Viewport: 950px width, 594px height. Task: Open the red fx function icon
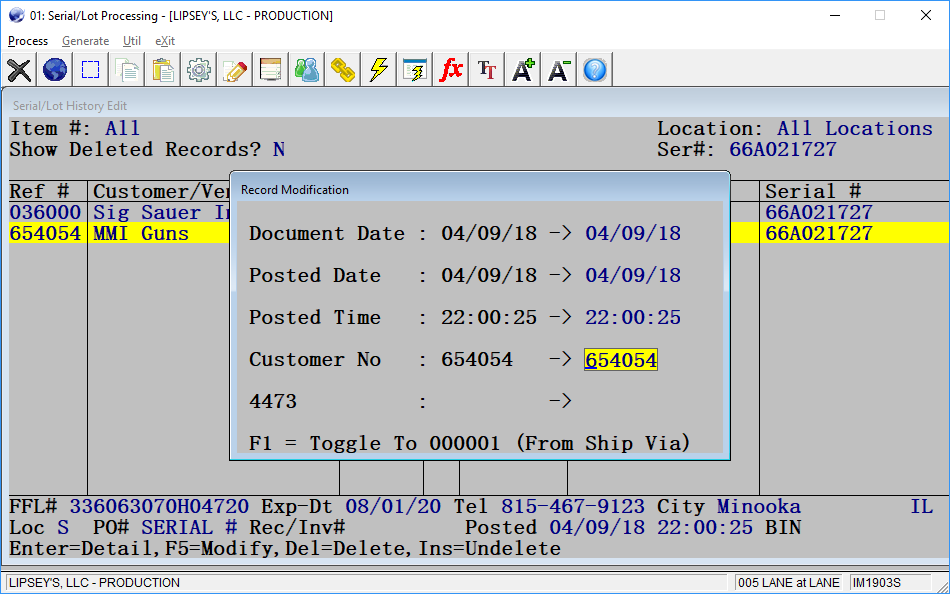[x=451, y=70]
